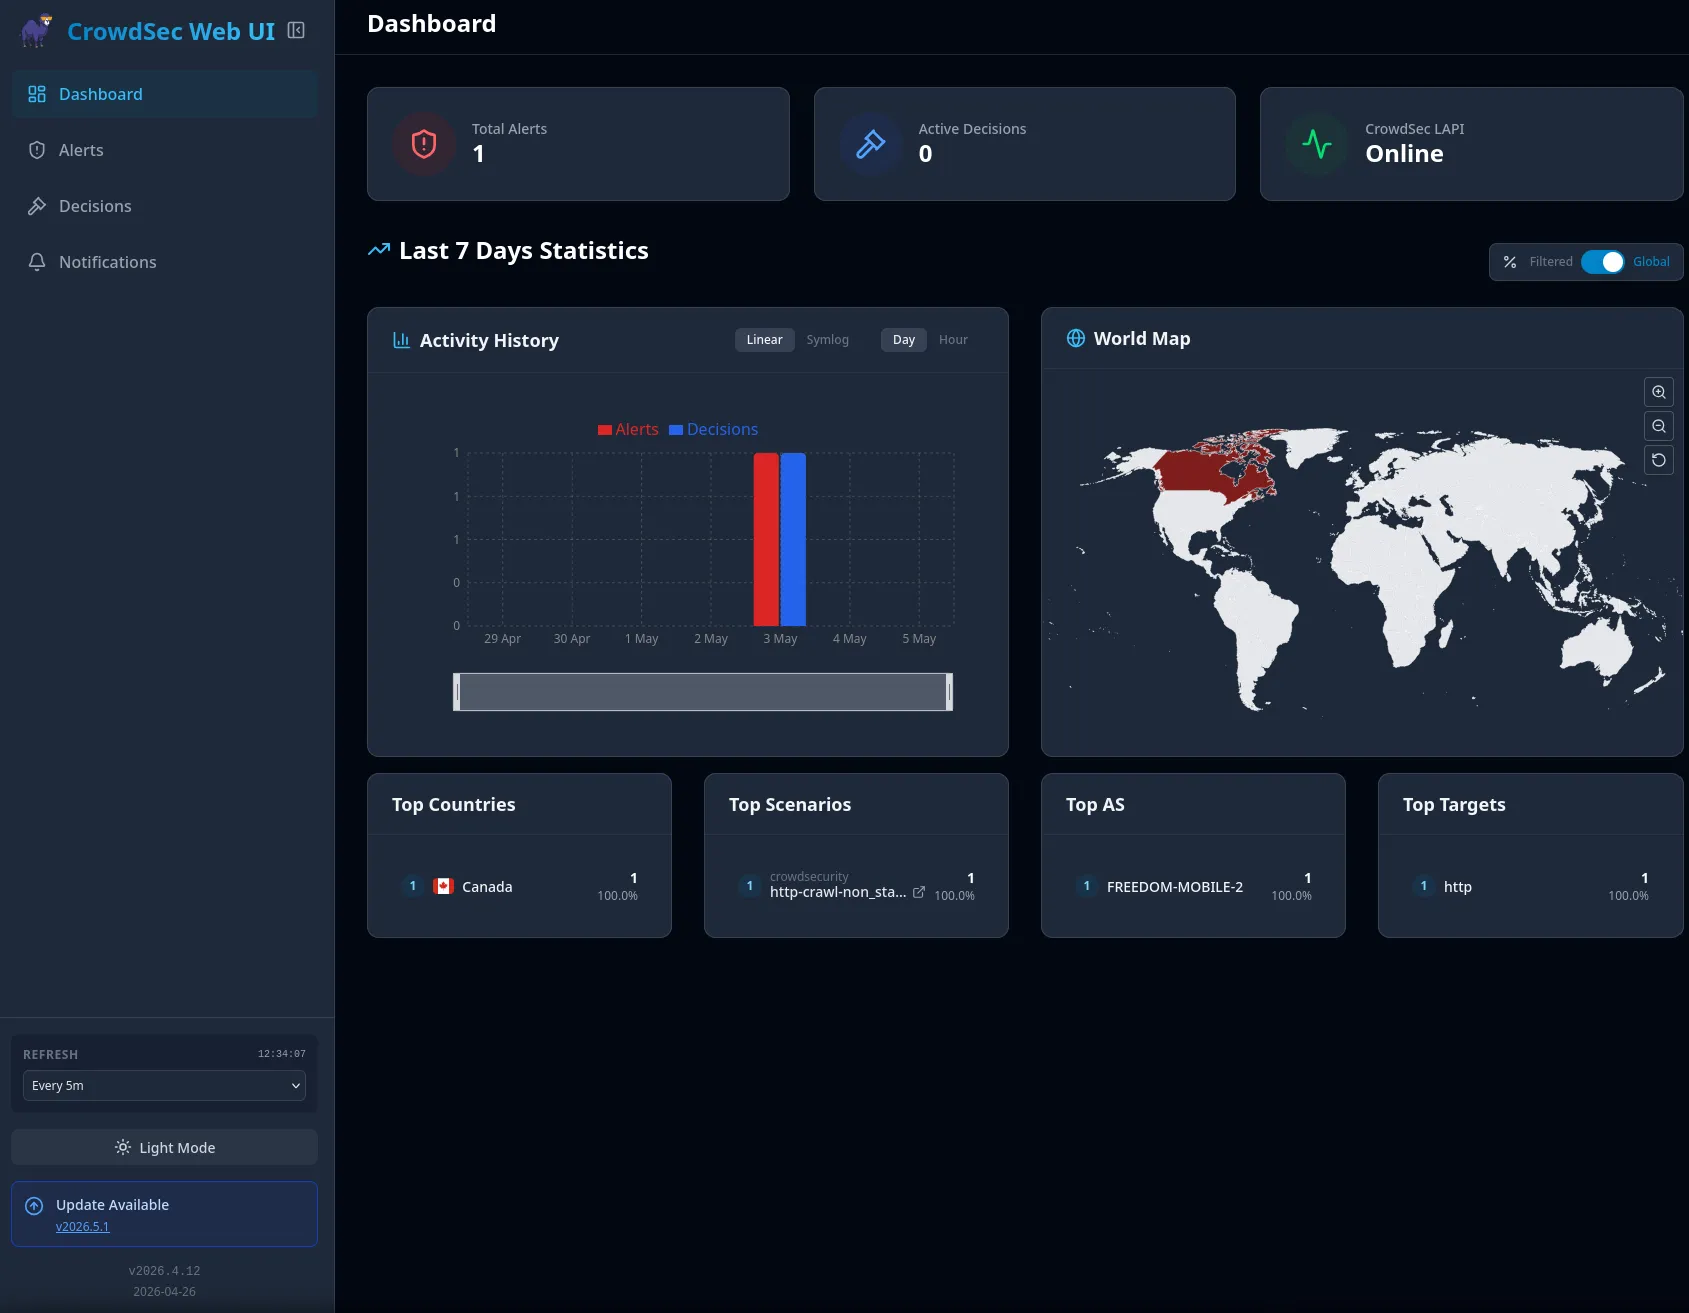Click the build date 2026-04-26

164,1292
